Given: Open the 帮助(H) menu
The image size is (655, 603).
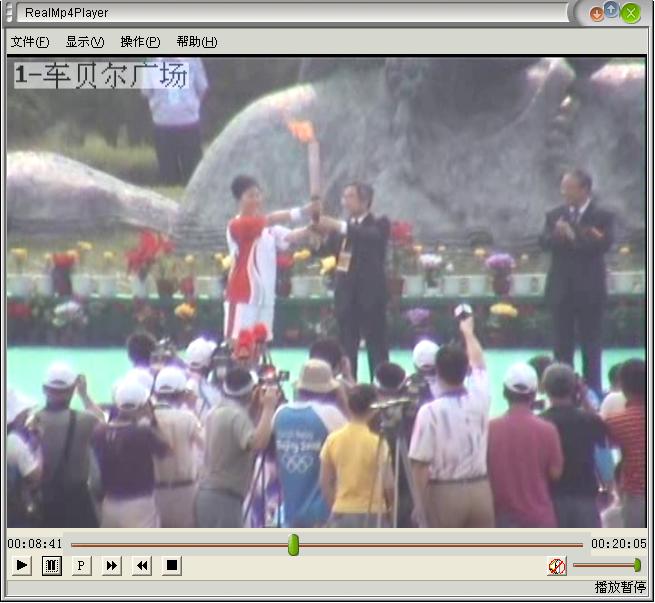Looking at the screenshot, I should coord(196,42).
